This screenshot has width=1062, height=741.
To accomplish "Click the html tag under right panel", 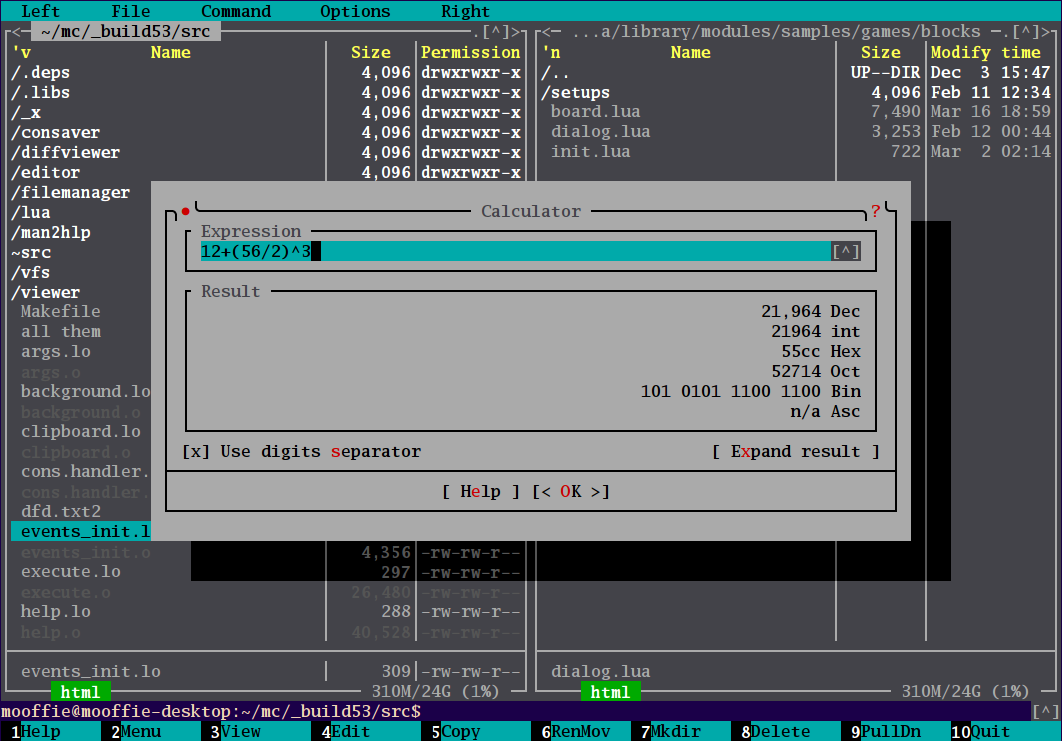I will tap(610, 692).
